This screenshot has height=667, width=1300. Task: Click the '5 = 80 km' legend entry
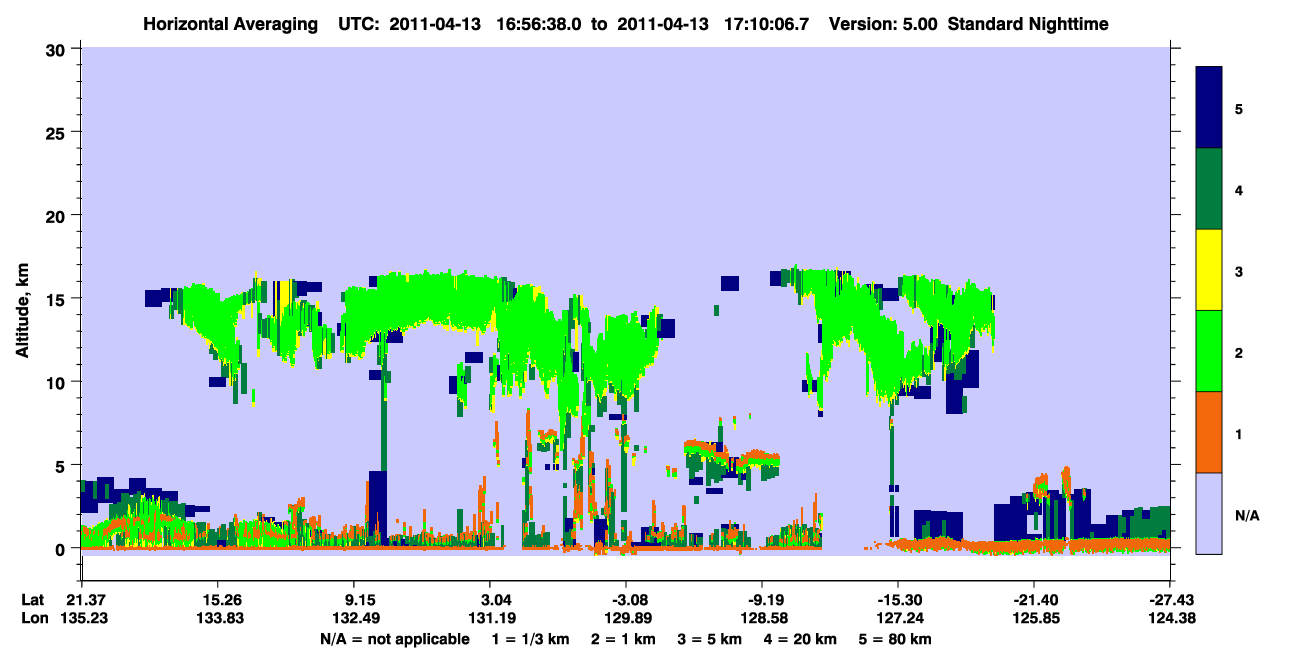point(895,639)
